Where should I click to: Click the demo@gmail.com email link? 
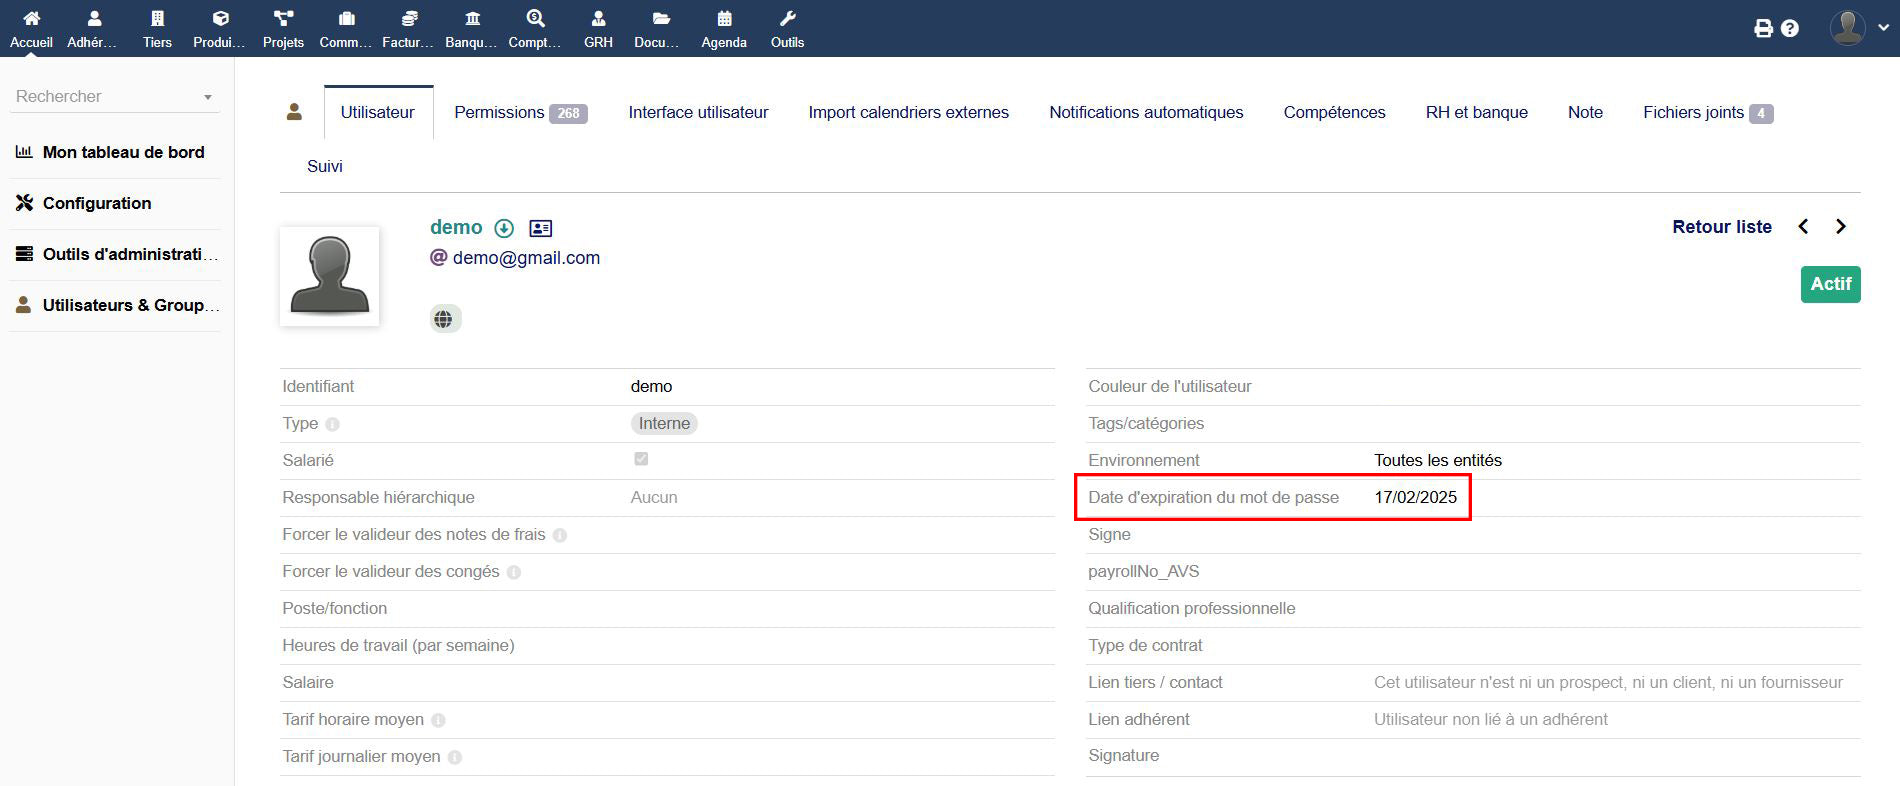coord(526,258)
